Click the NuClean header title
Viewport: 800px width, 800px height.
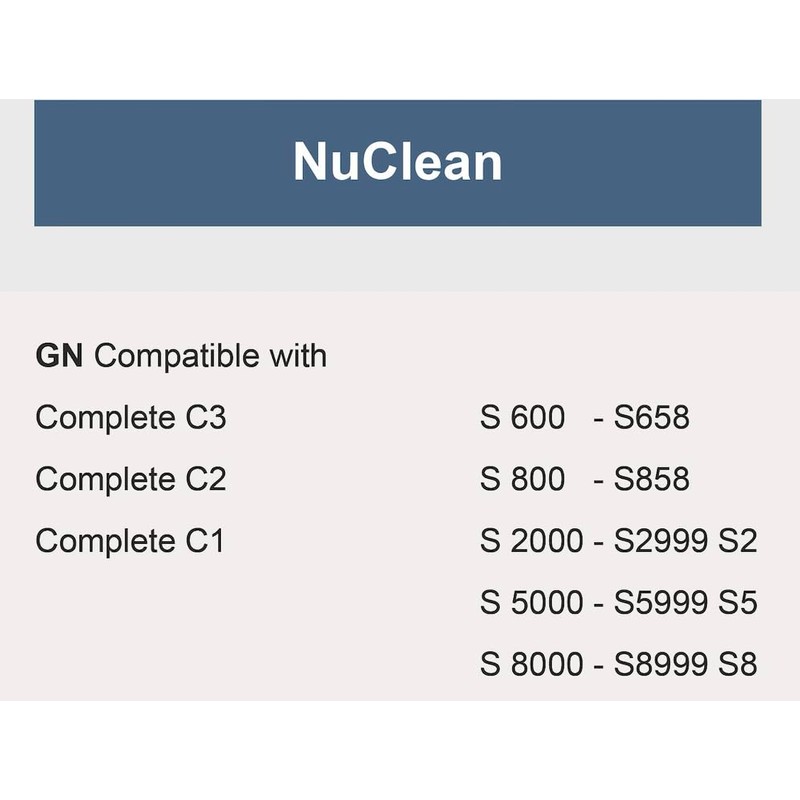(397, 162)
